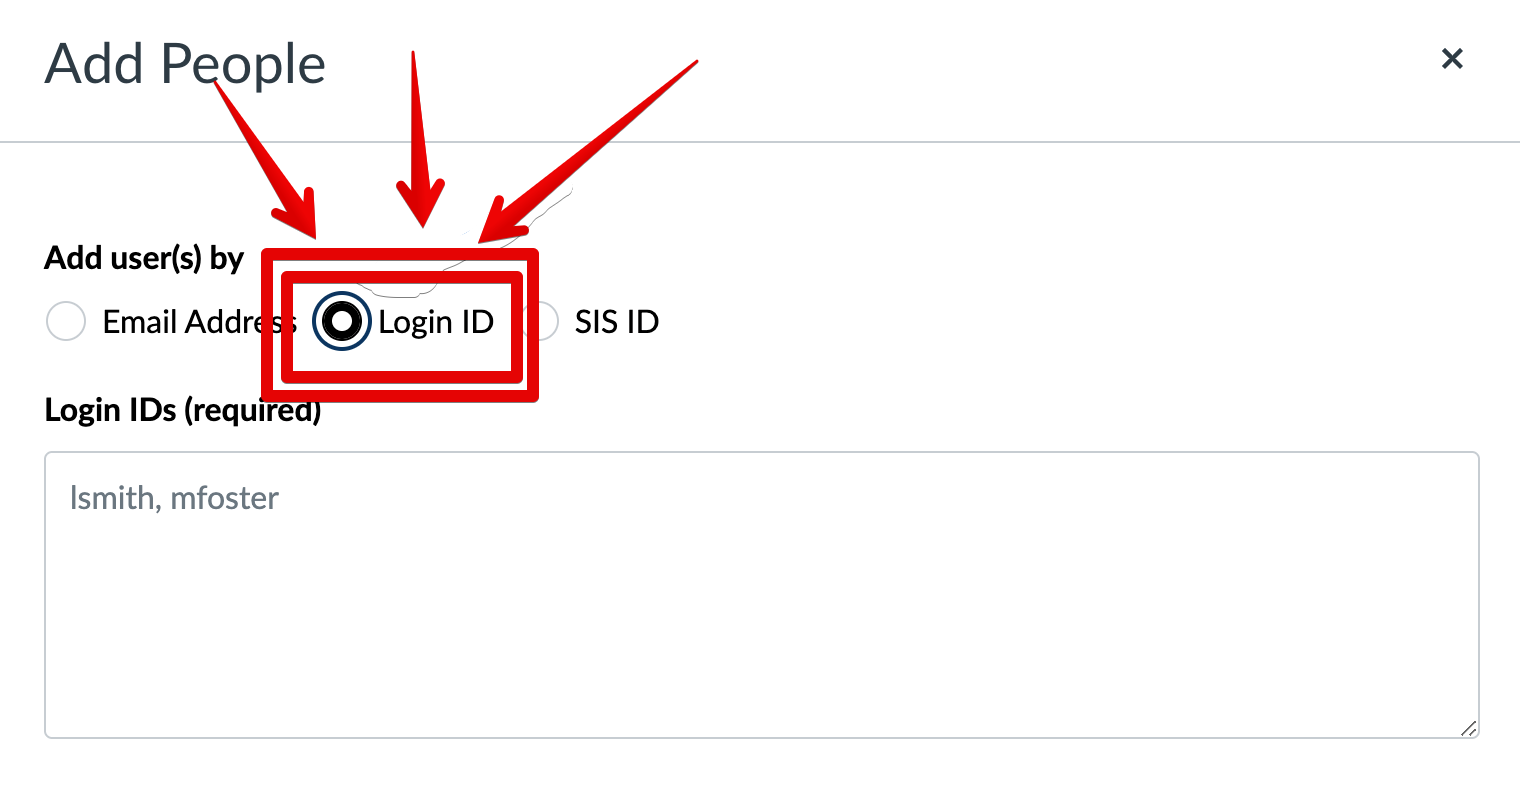Click the text area resize handle
The height and width of the screenshot is (788, 1520).
[x=1468, y=728]
